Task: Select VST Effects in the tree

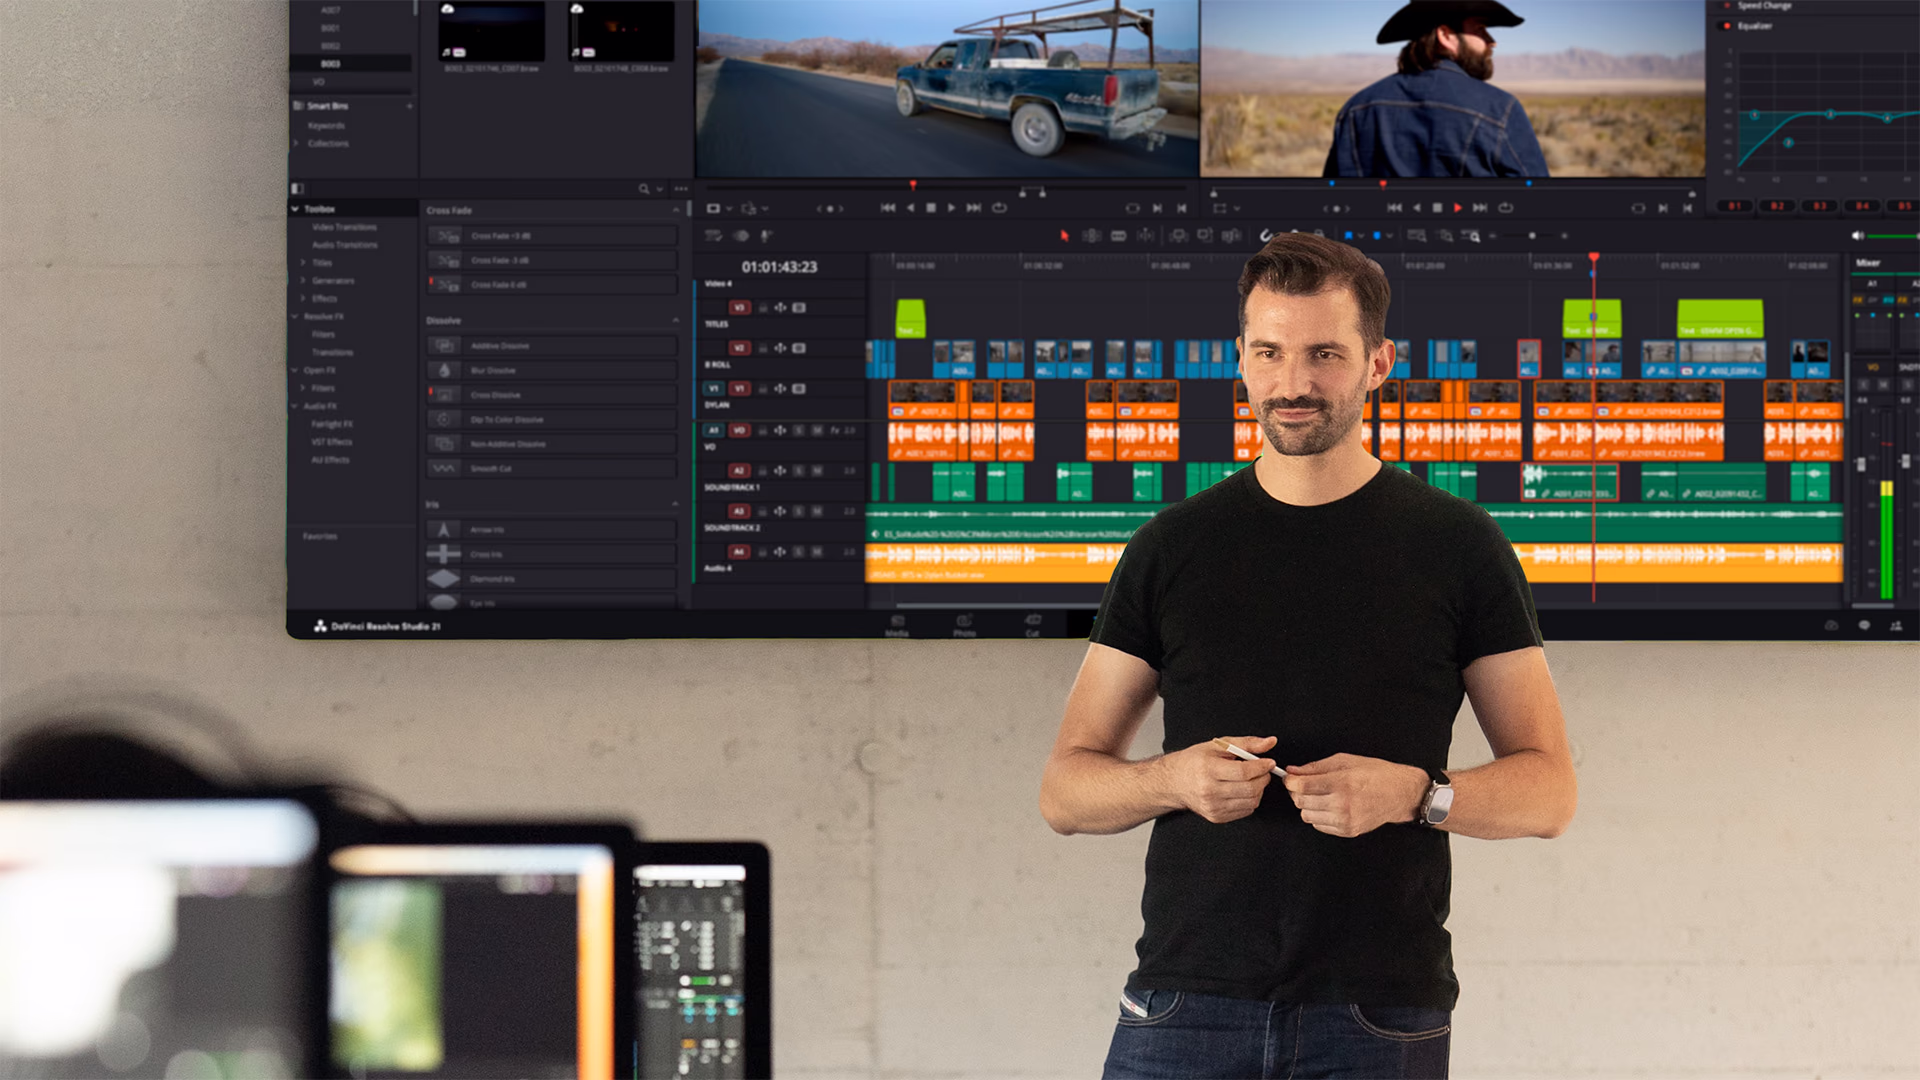Action: (331, 442)
